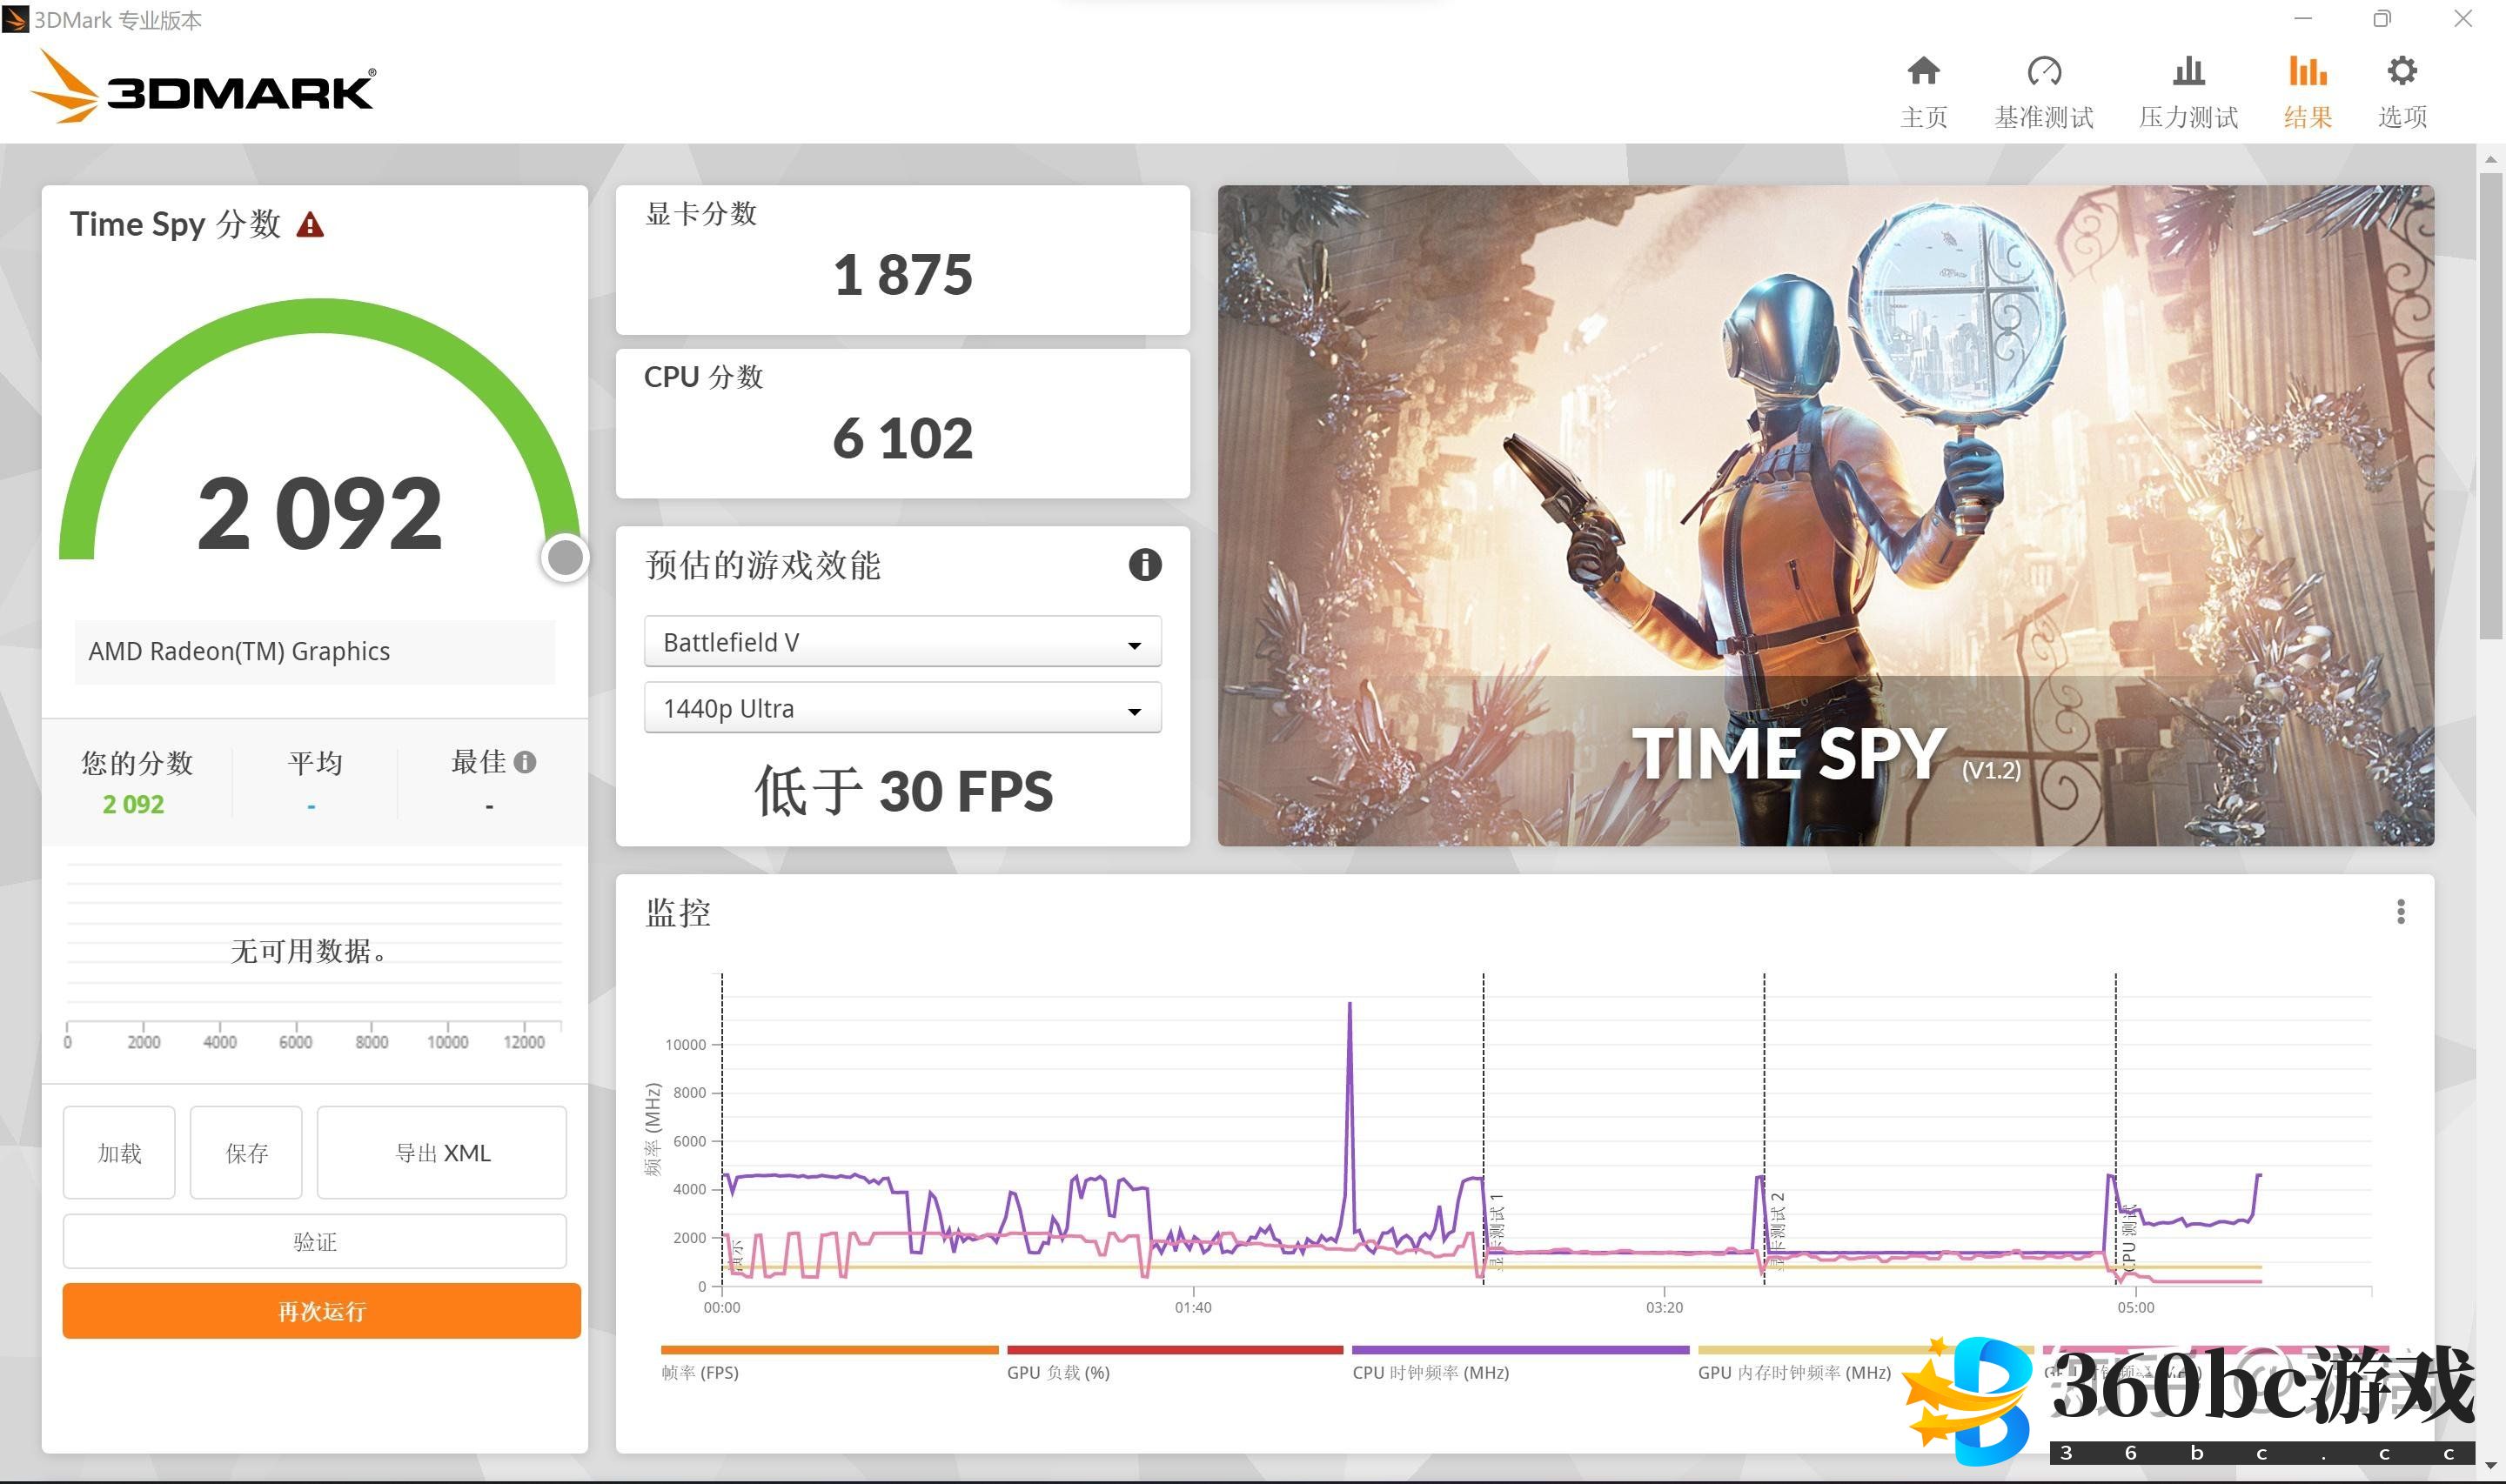Click the Home (主页) icon
2506x1484 pixels.
click(x=1922, y=72)
